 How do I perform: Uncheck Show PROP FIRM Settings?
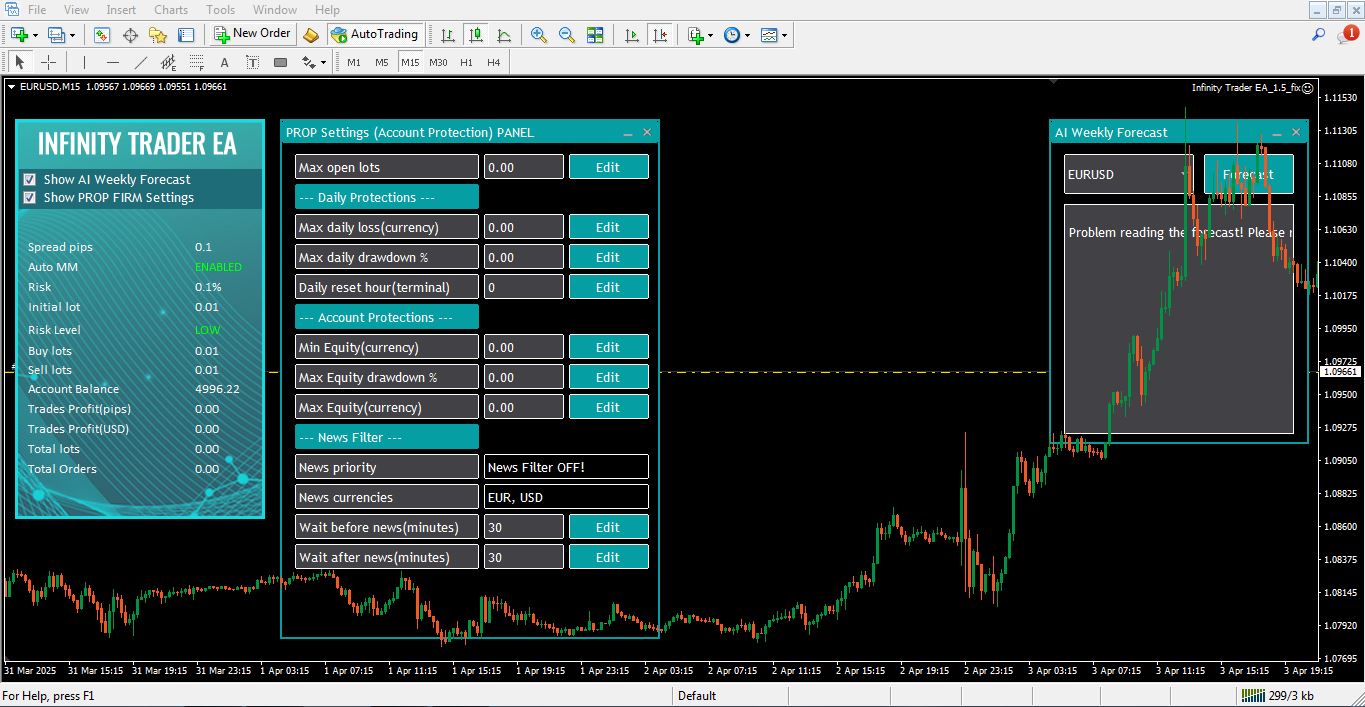(x=30, y=197)
